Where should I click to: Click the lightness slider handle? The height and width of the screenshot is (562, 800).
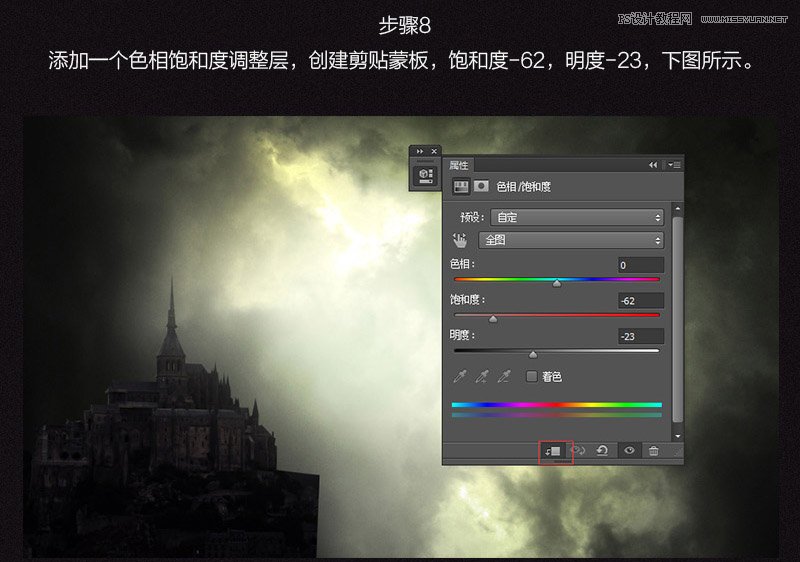[533, 354]
